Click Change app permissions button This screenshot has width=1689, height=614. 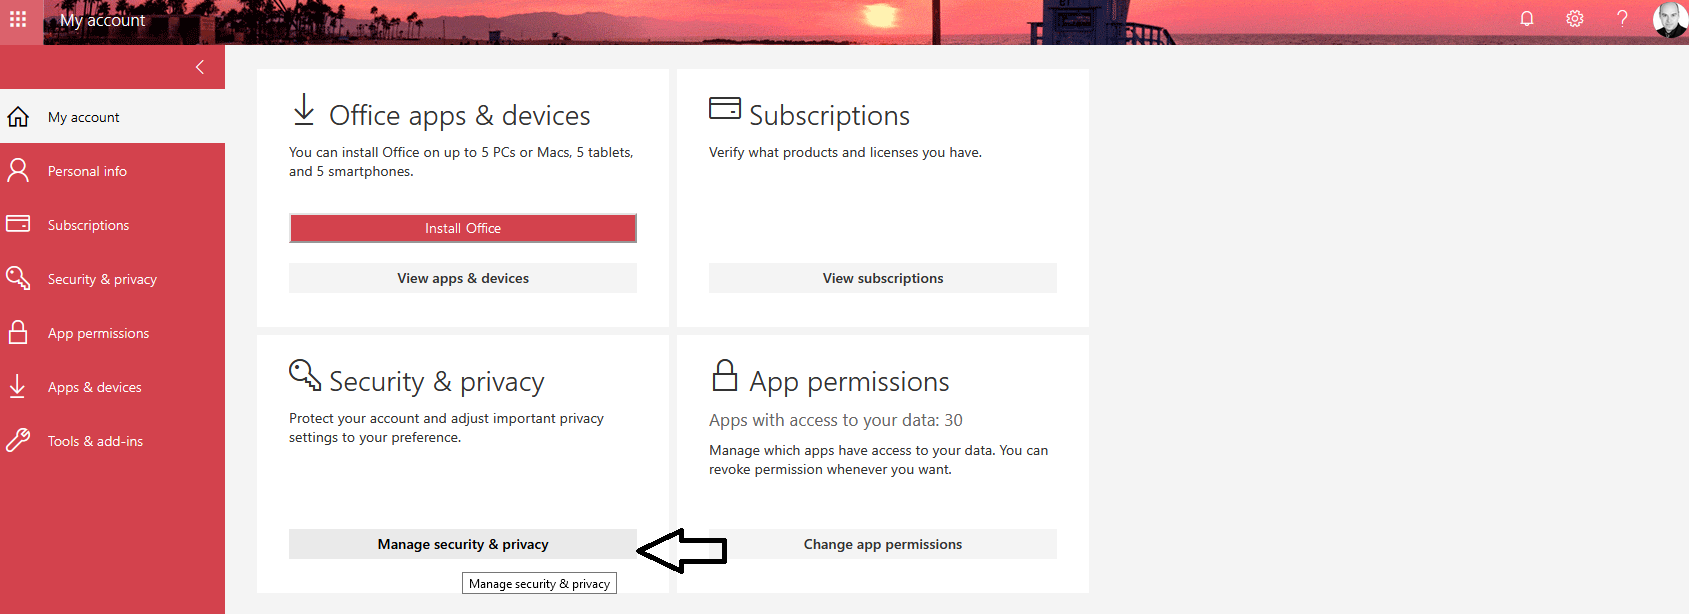point(883,544)
